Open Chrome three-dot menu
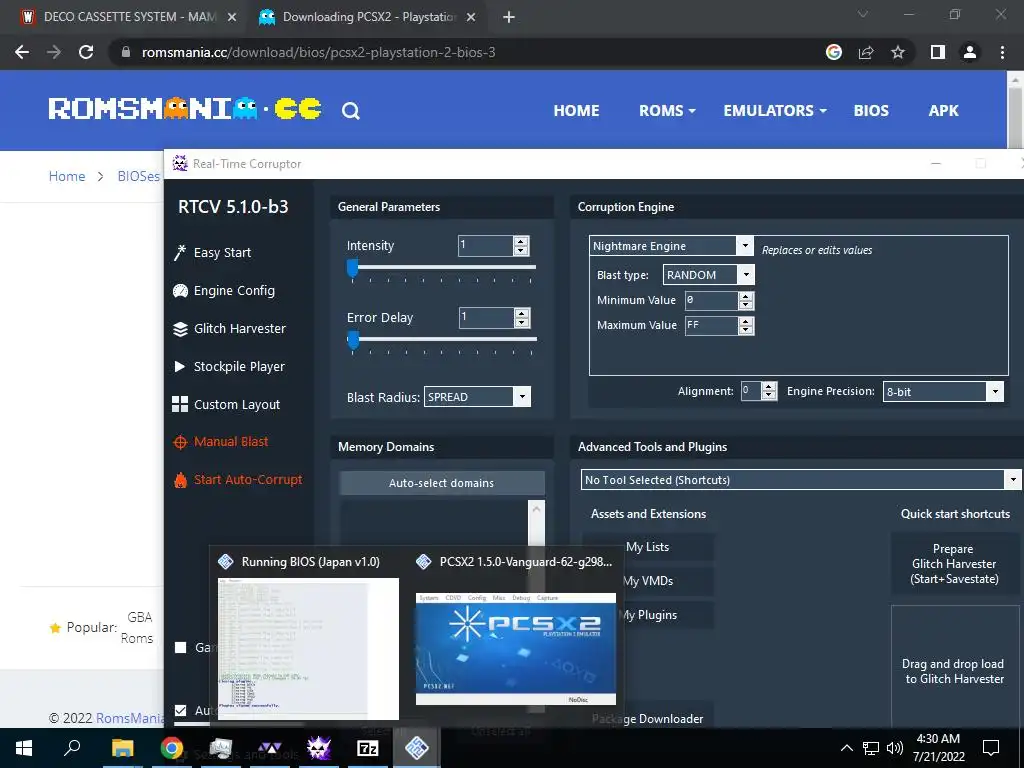The width and height of the screenshot is (1024, 768). tap(1002, 52)
